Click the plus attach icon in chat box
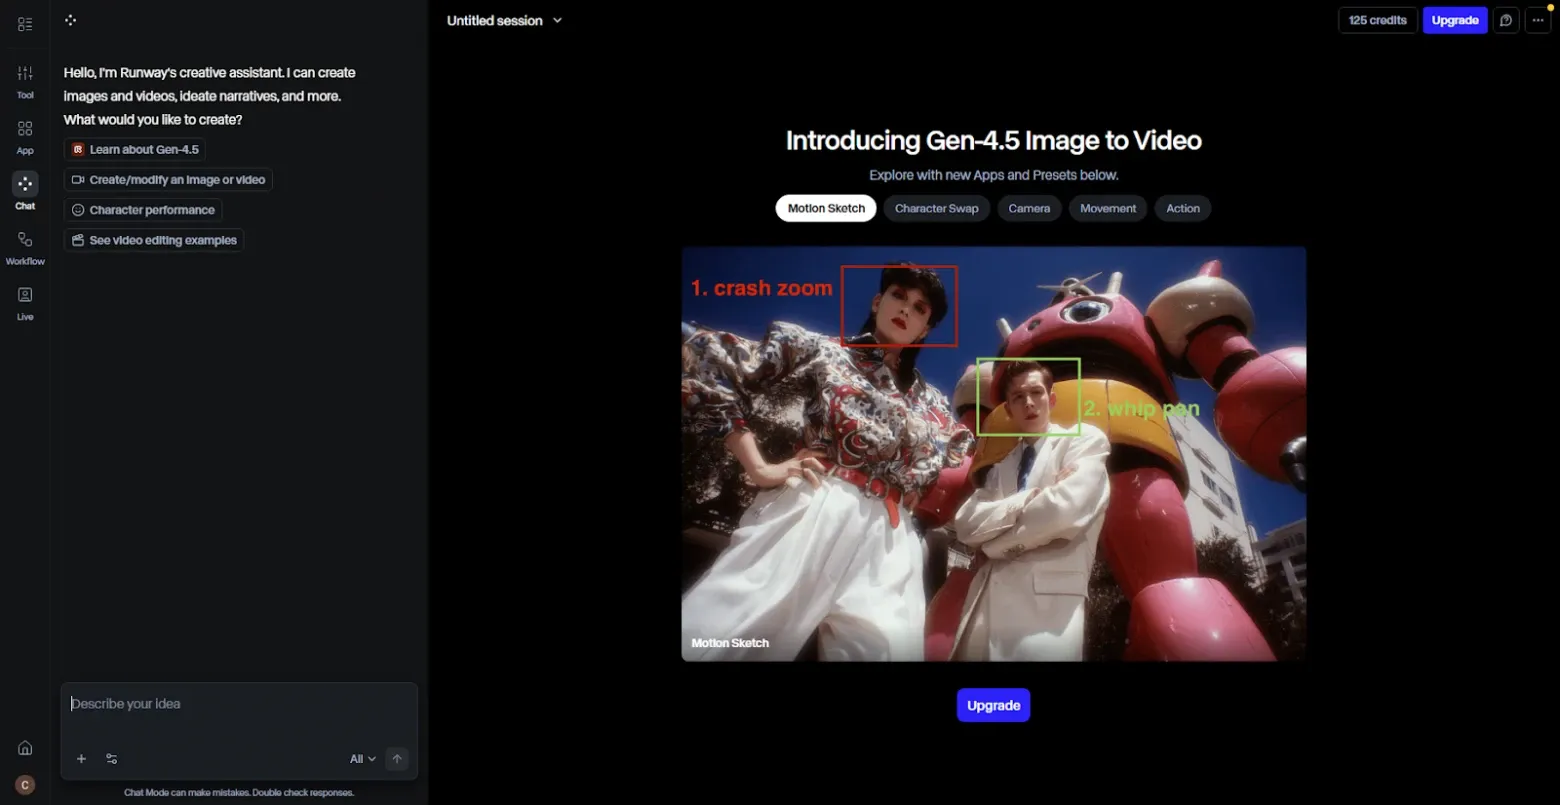 82,759
